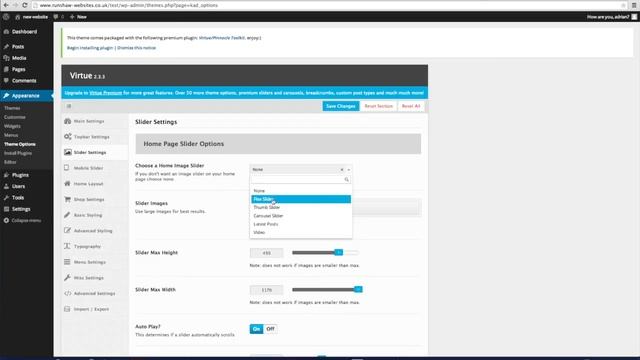
Task: Click the Misc Settings wrench icon
Action: 67,278
